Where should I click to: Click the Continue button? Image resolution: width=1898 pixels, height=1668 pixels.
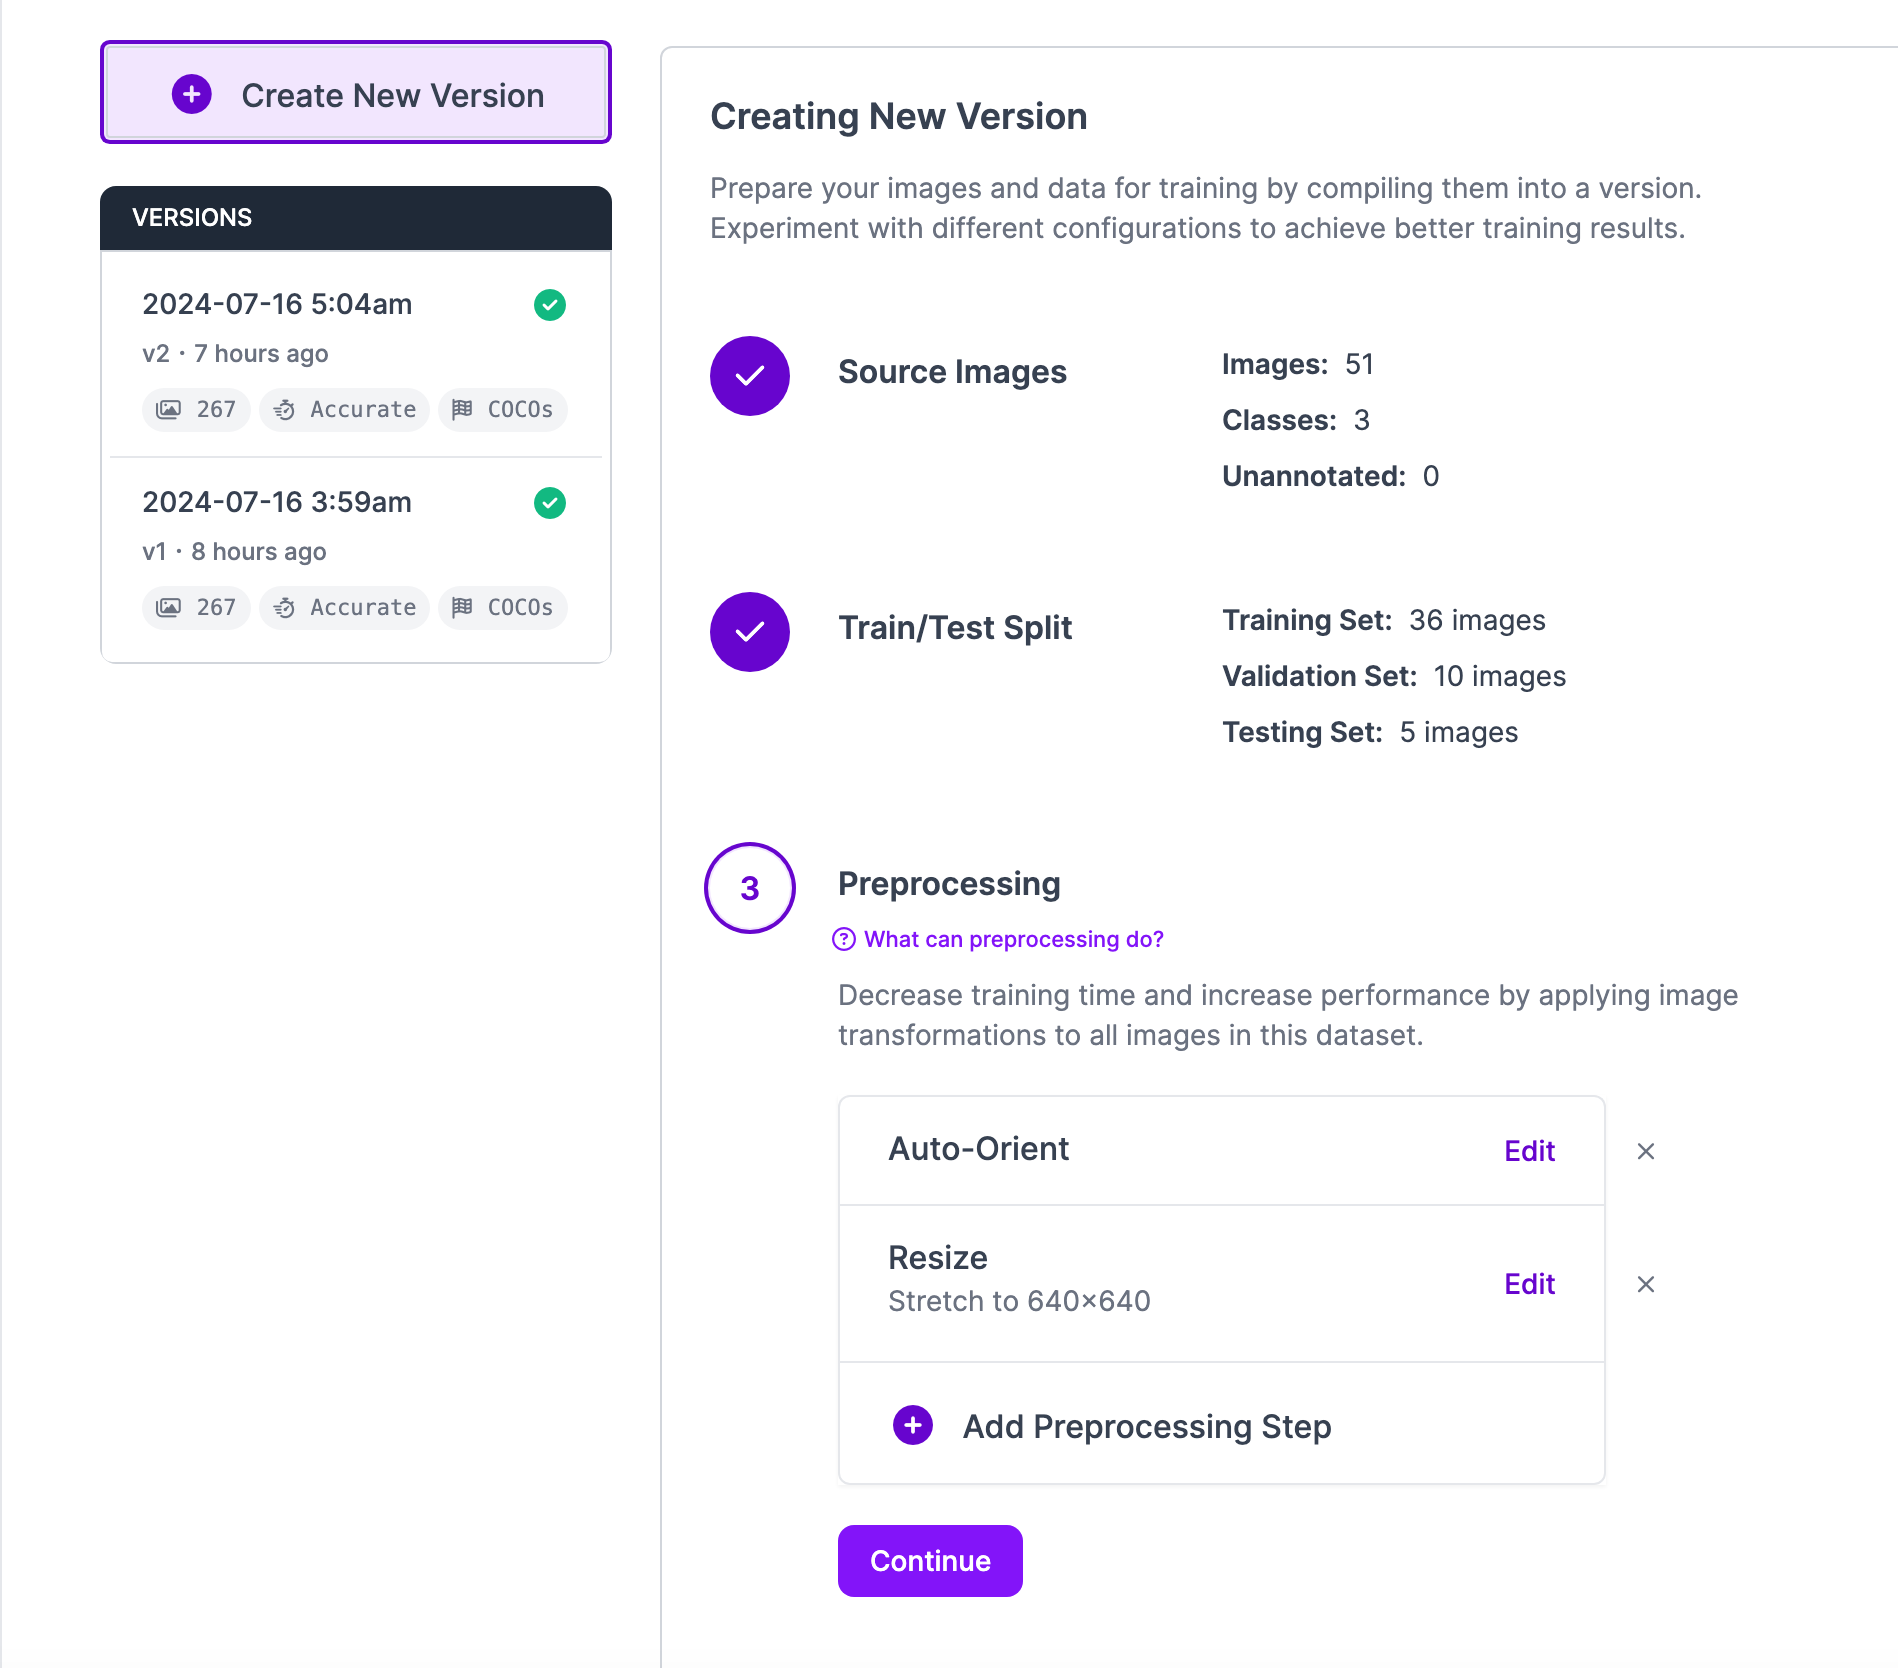click(930, 1561)
